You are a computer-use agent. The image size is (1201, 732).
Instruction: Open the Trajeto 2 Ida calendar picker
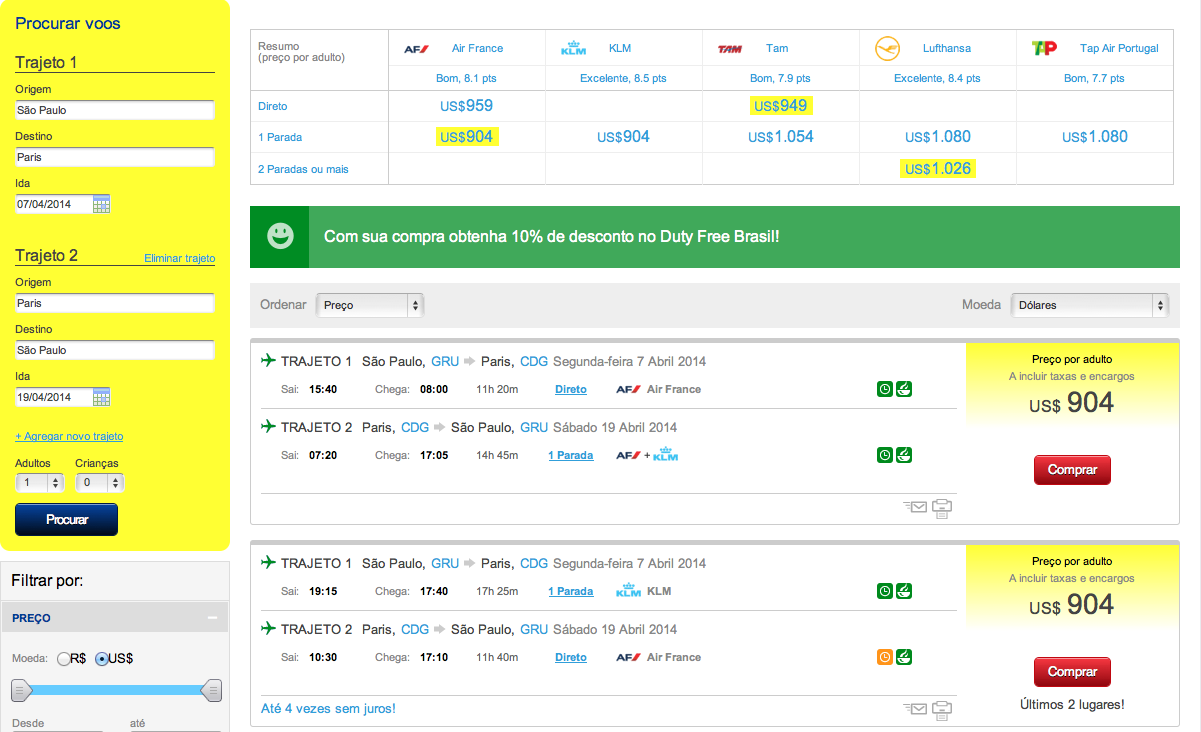(101, 397)
